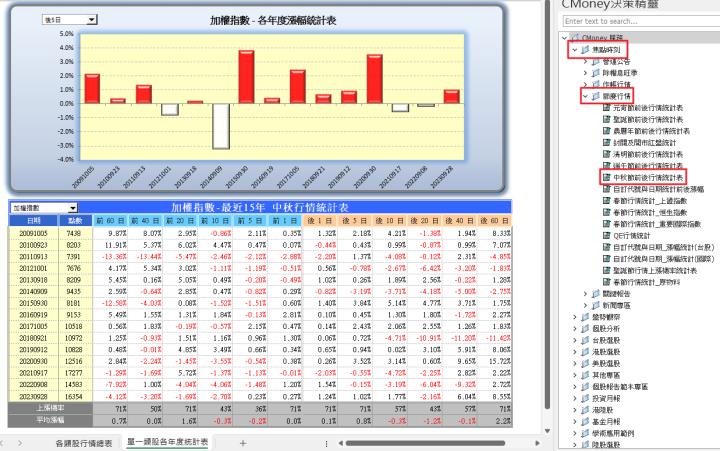Click the 聖誕節前後行情統計表 report icon
This screenshot has height=451, width=720.
click(606, 119)
